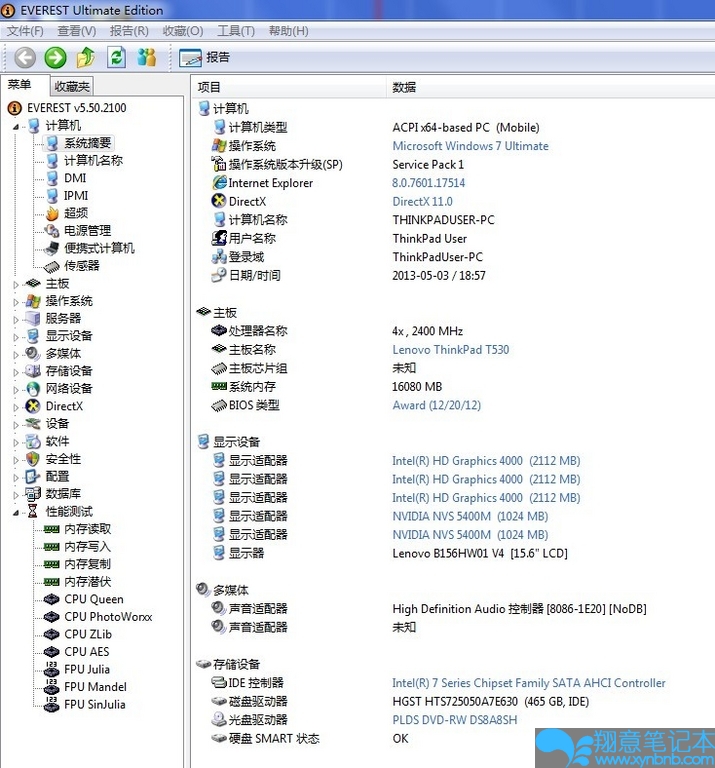715x768 pixels.
Task: Select CPU PhotoWorxx benchmark
Action: [x=108, y=617]
